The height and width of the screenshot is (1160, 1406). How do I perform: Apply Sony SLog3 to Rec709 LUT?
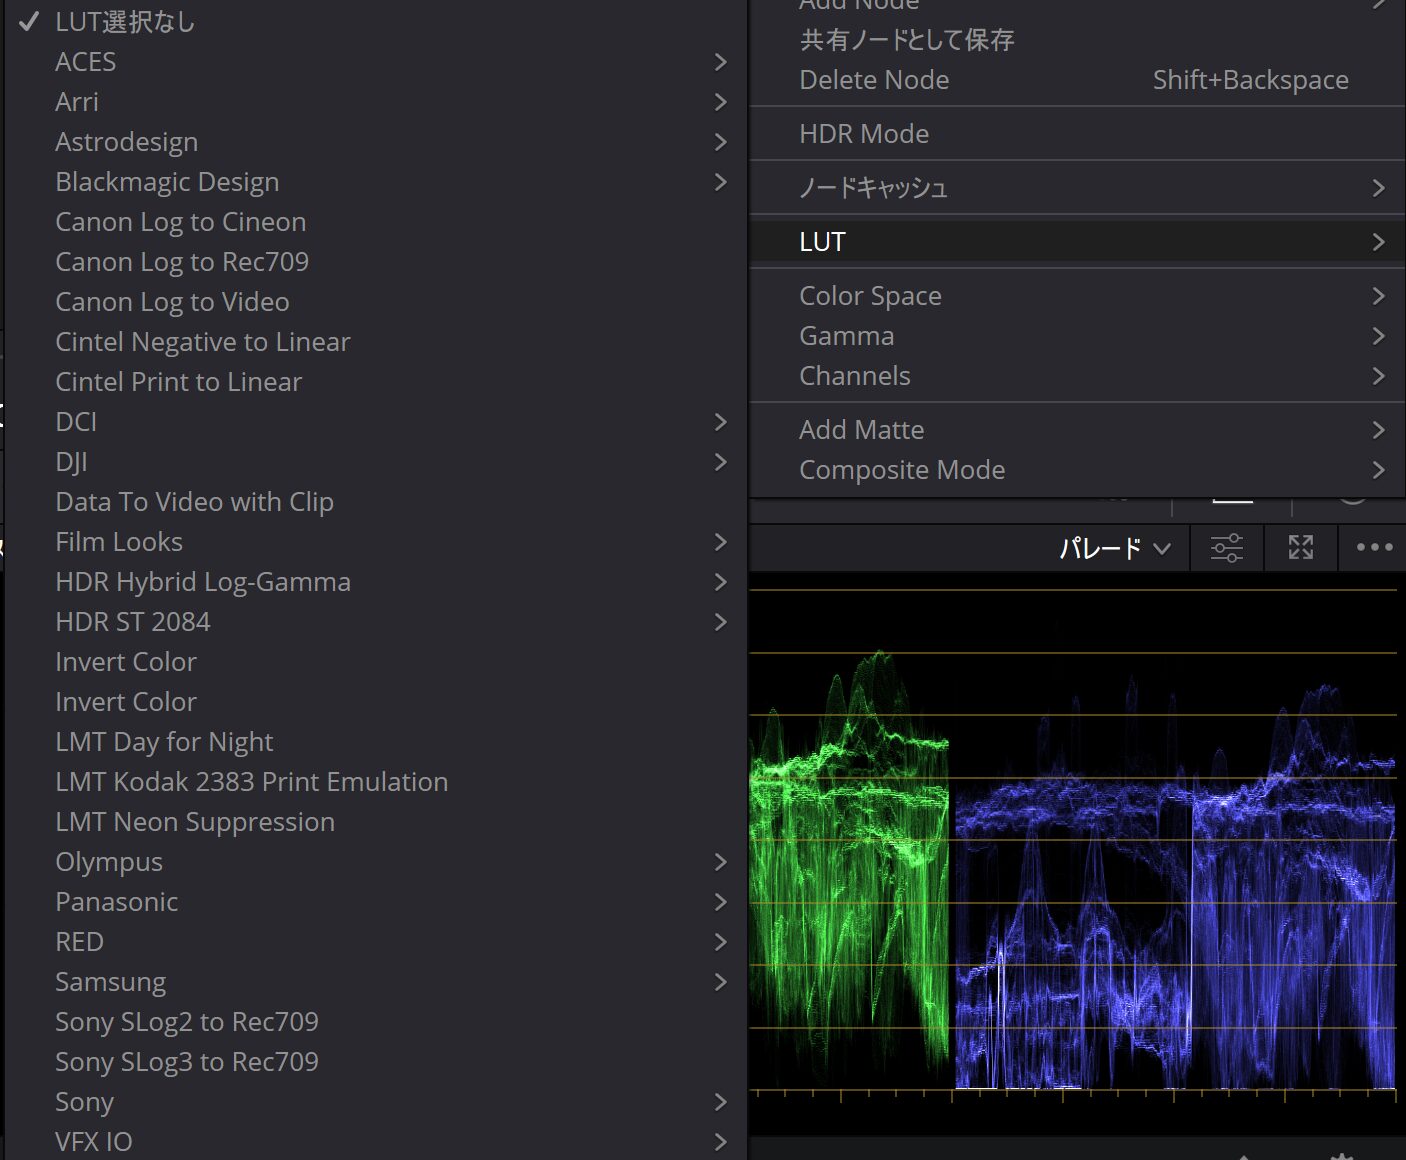[376, 1062]
